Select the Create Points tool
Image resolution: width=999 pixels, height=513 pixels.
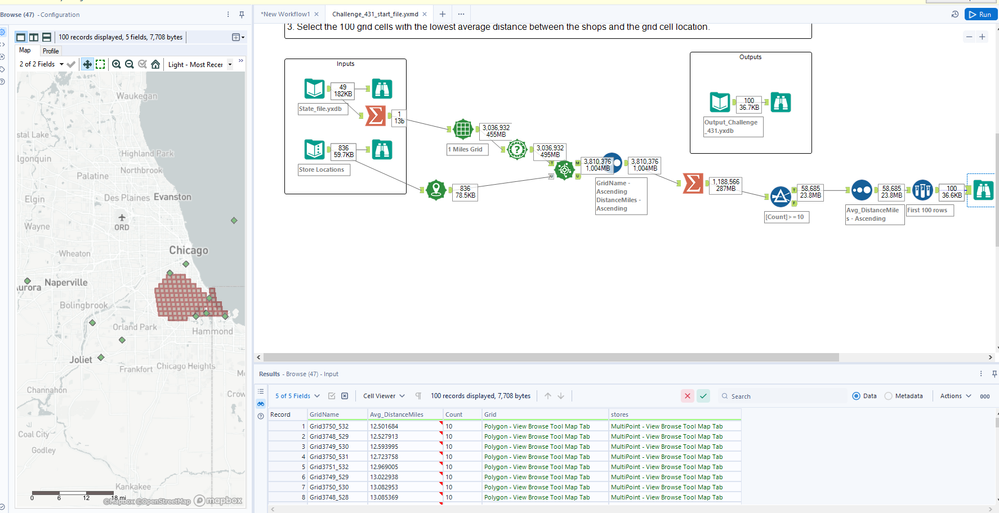436,189
